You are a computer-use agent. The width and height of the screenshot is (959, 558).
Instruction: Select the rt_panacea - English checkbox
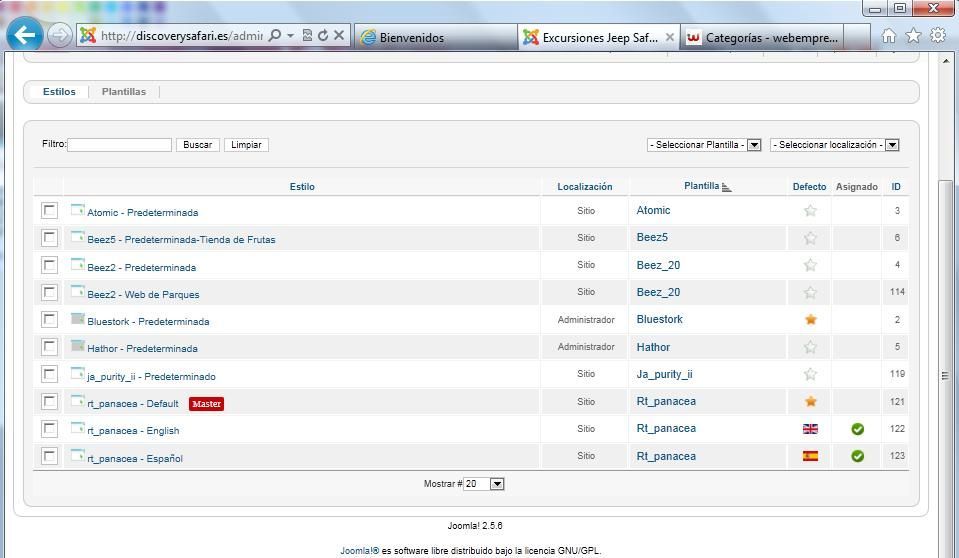tap(50, 428)
